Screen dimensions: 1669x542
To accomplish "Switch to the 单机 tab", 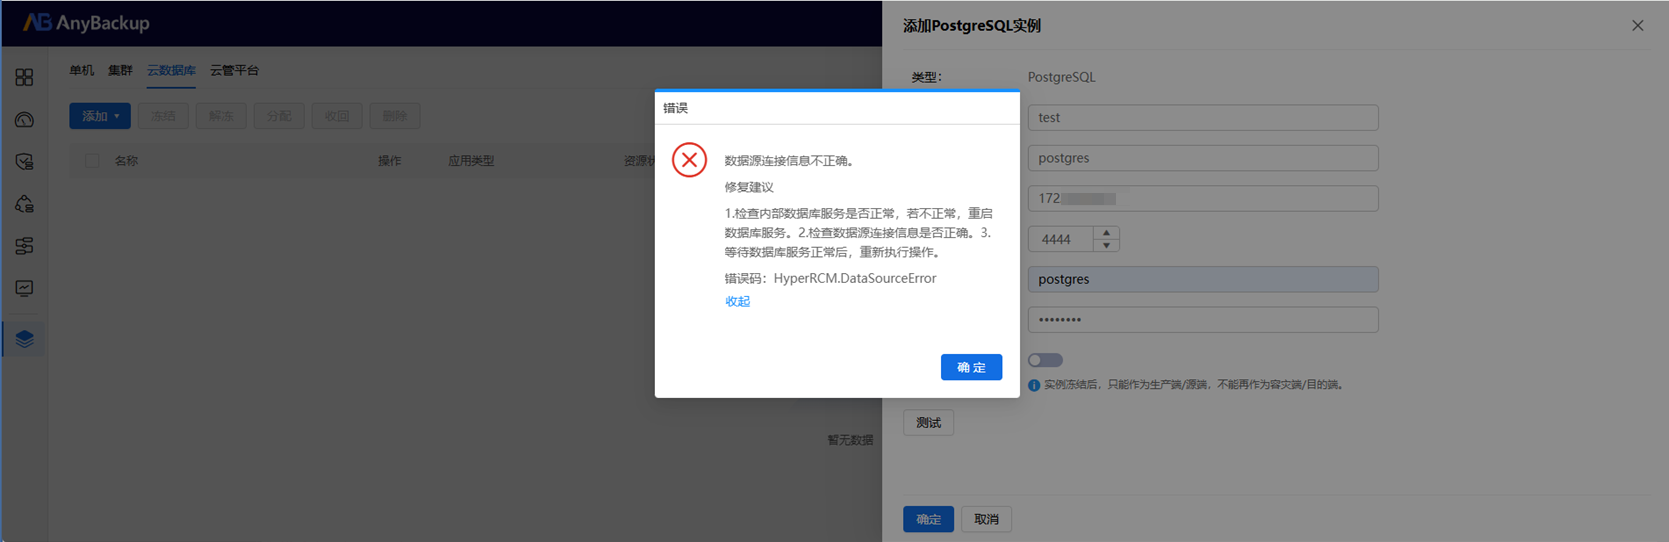I will (x=81, y=70).
